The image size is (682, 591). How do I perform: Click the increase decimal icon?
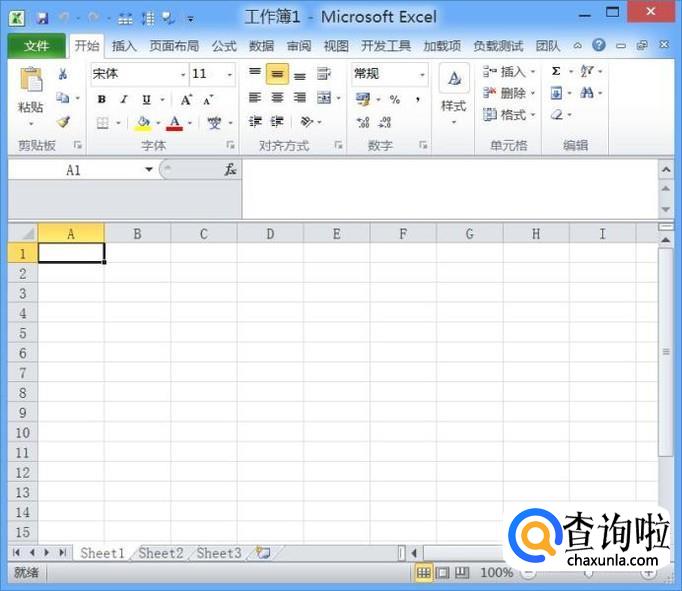(x=363, y=122)
